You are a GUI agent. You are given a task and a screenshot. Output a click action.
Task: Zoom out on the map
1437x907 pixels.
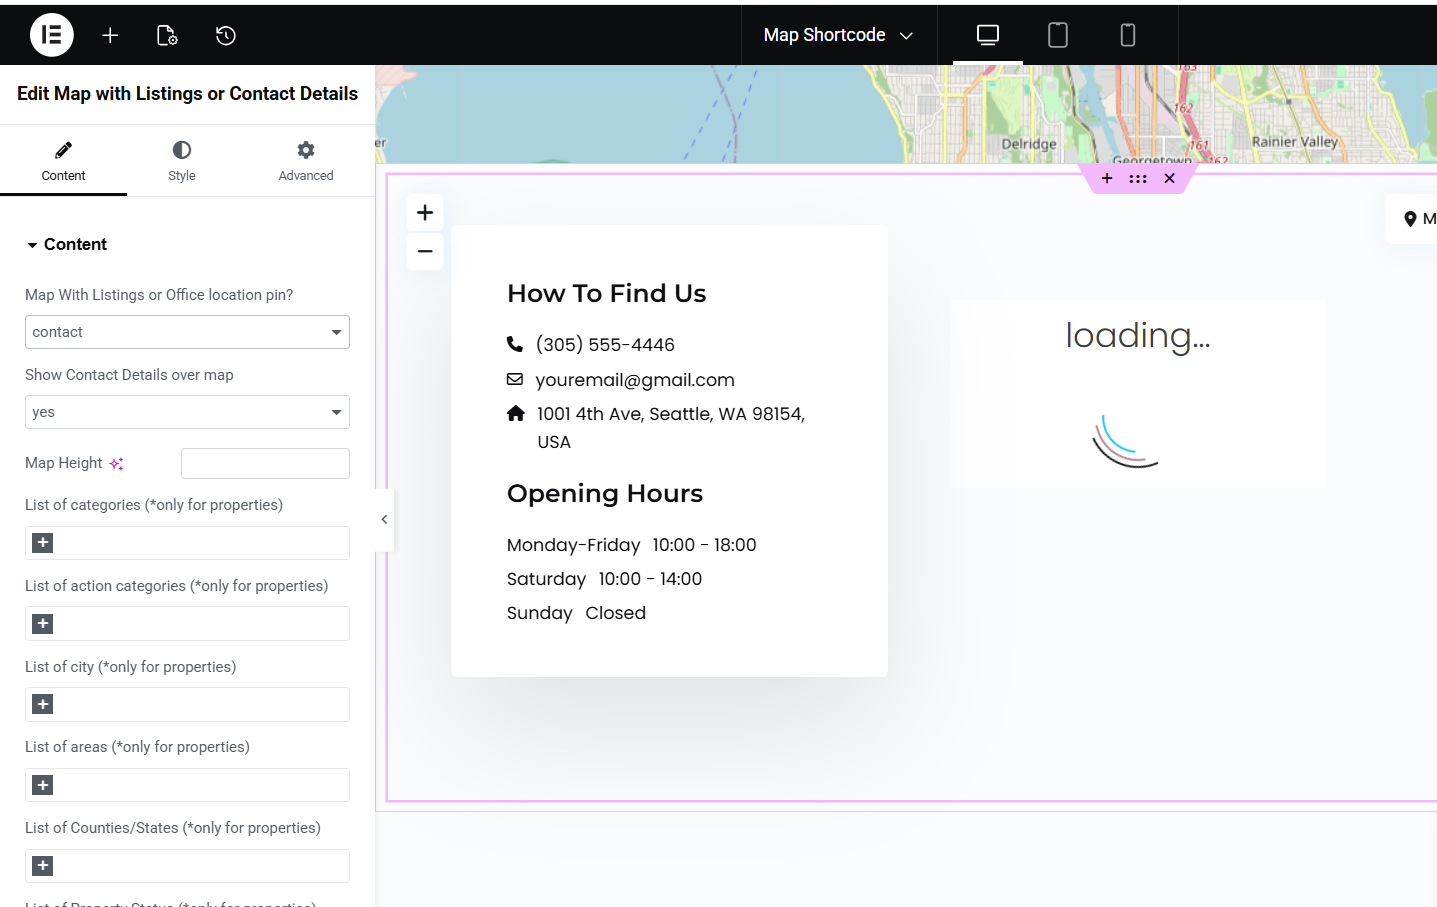pyautogui.click(x=425, y=251)
